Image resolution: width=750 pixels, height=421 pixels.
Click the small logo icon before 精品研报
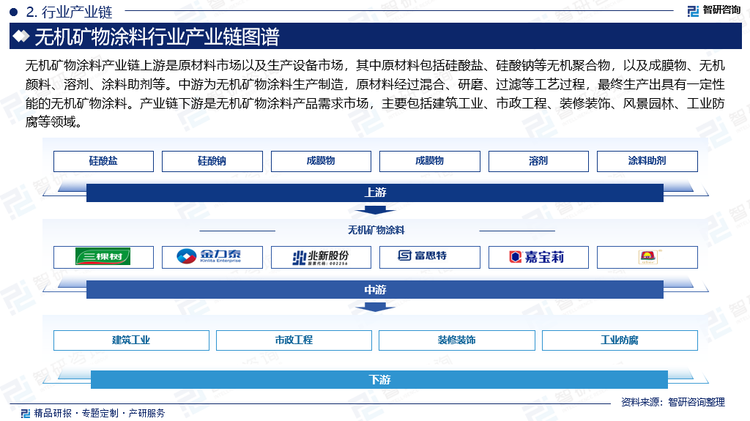point(26,412)
